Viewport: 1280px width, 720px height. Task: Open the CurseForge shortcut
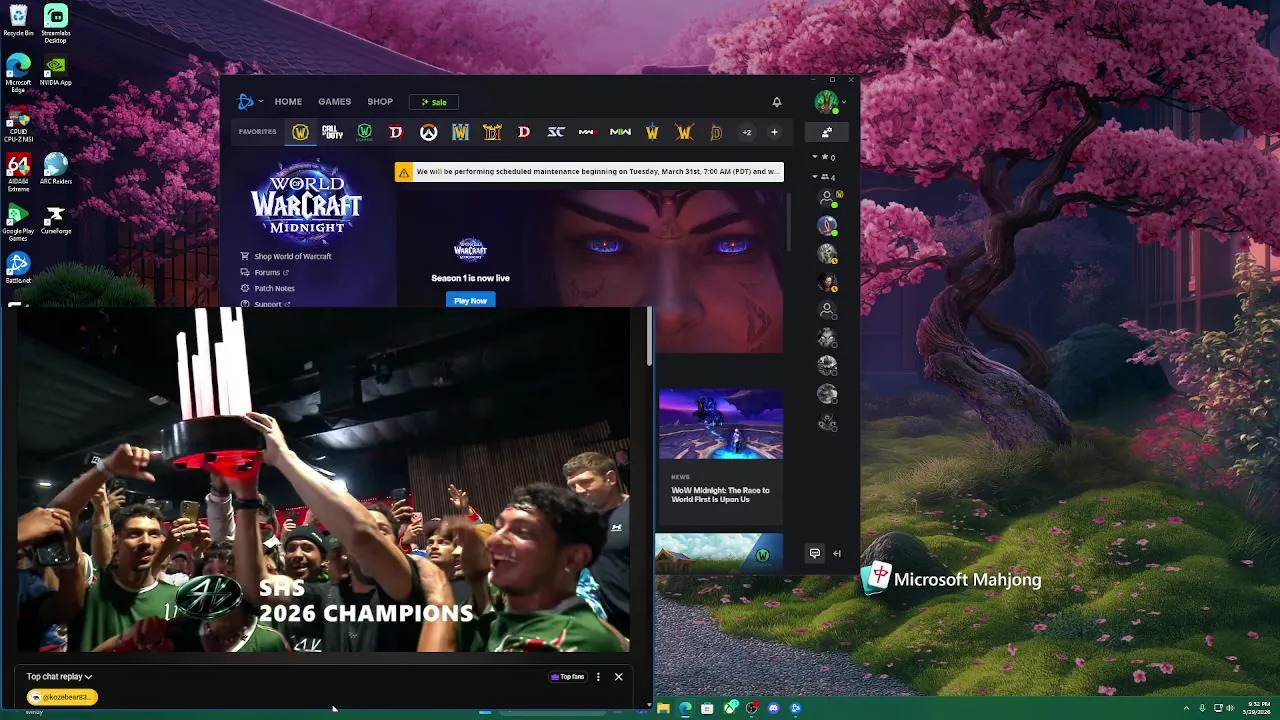pyautogui.click(x=55, y=220)
